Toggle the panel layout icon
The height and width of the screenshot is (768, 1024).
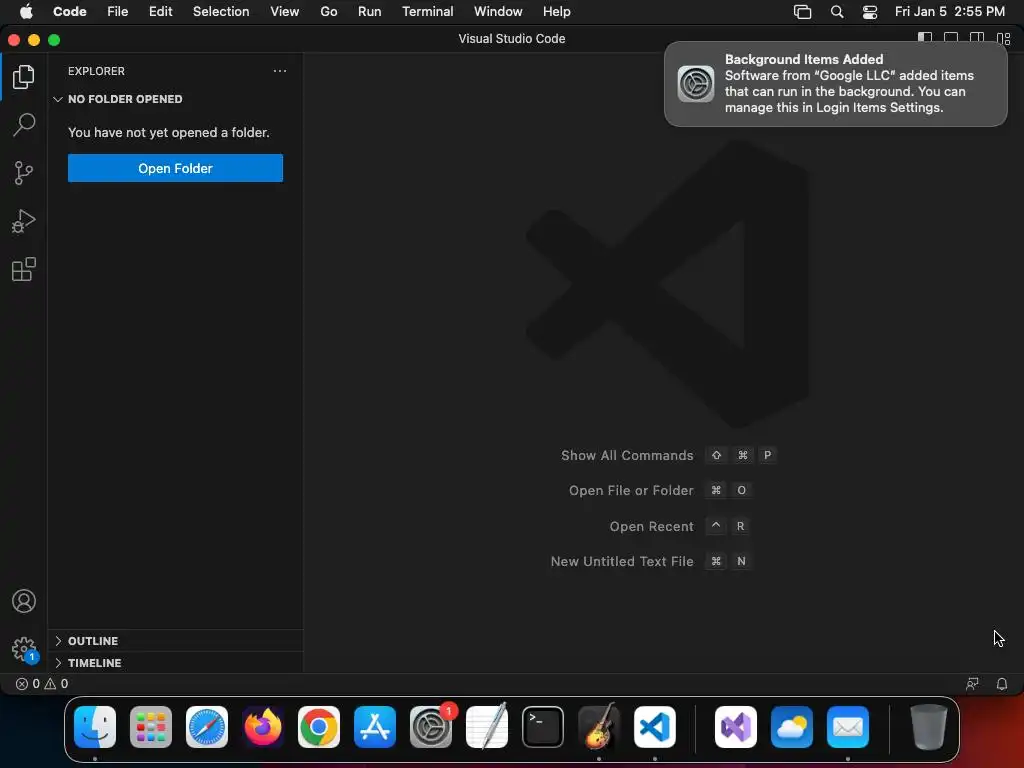pos(951,39)
